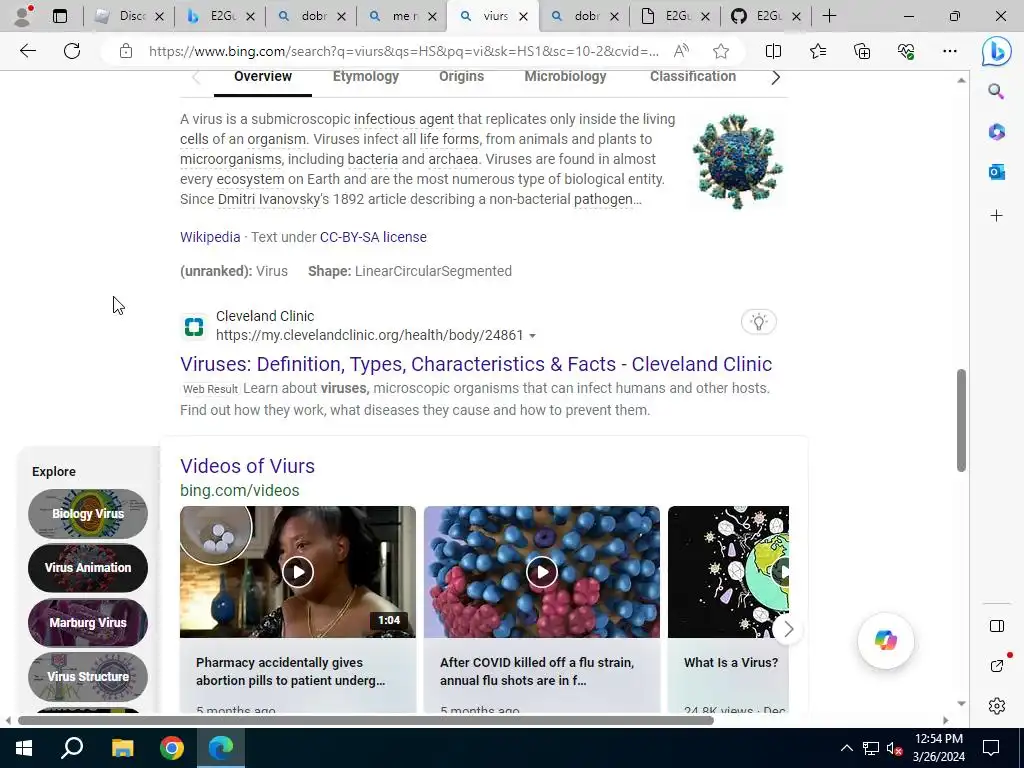The width and height of the screenshot is (1024, 768).
Task: Open the split screen icon
Action: 773,51
